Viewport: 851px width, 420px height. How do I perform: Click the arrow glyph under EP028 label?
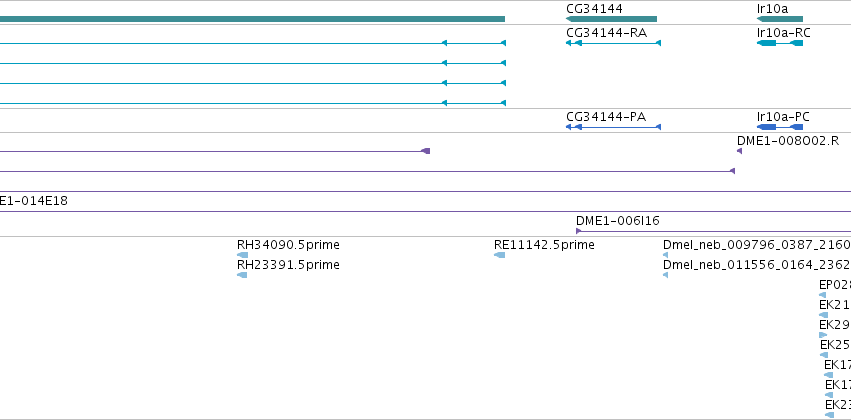[x=822, y=295]
